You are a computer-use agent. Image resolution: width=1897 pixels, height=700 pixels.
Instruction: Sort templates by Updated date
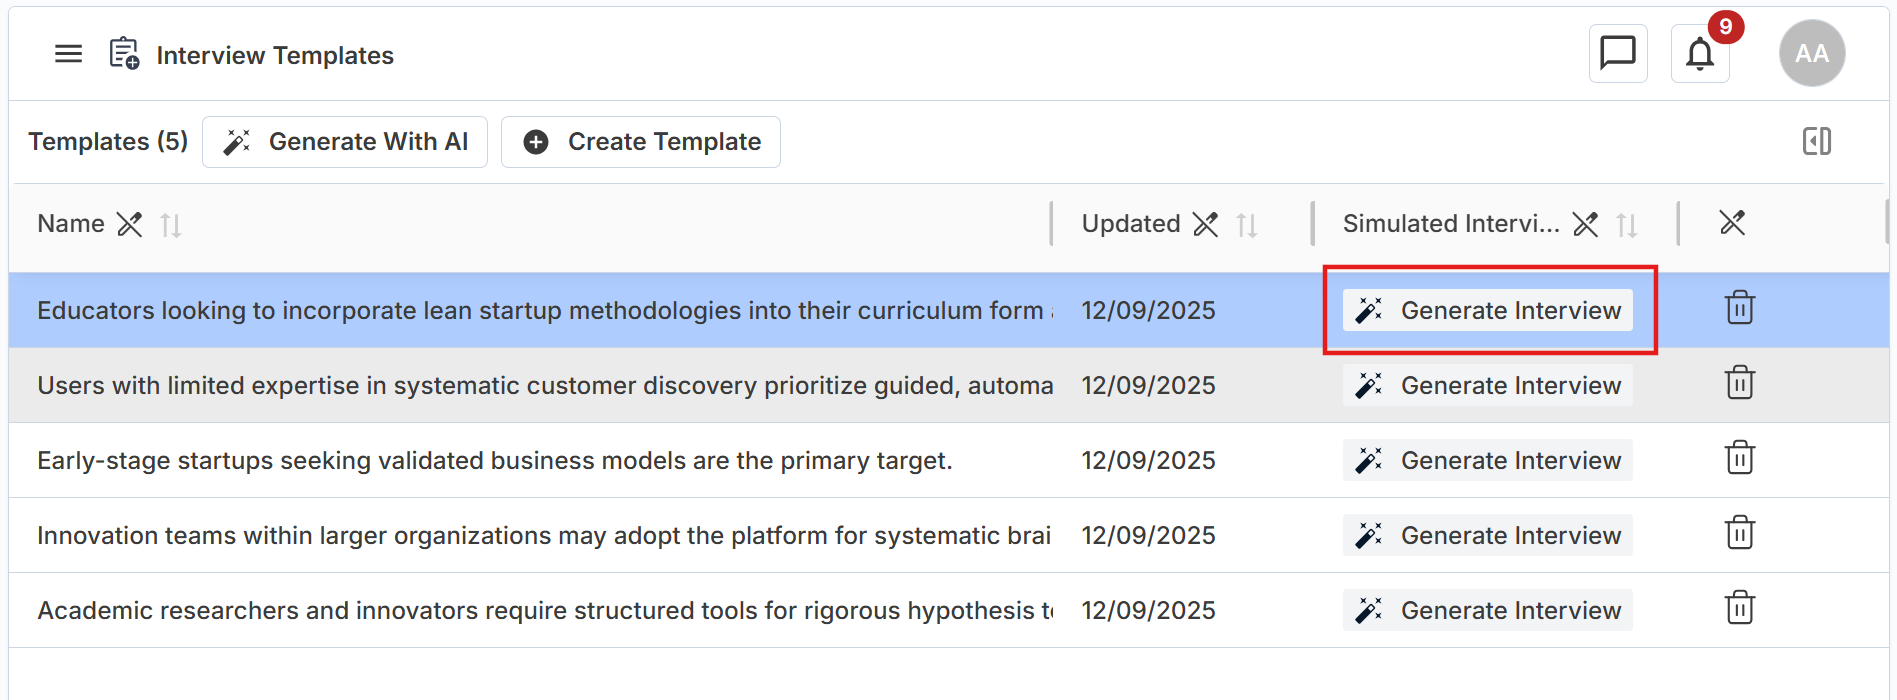click(x=1246, y=225)
